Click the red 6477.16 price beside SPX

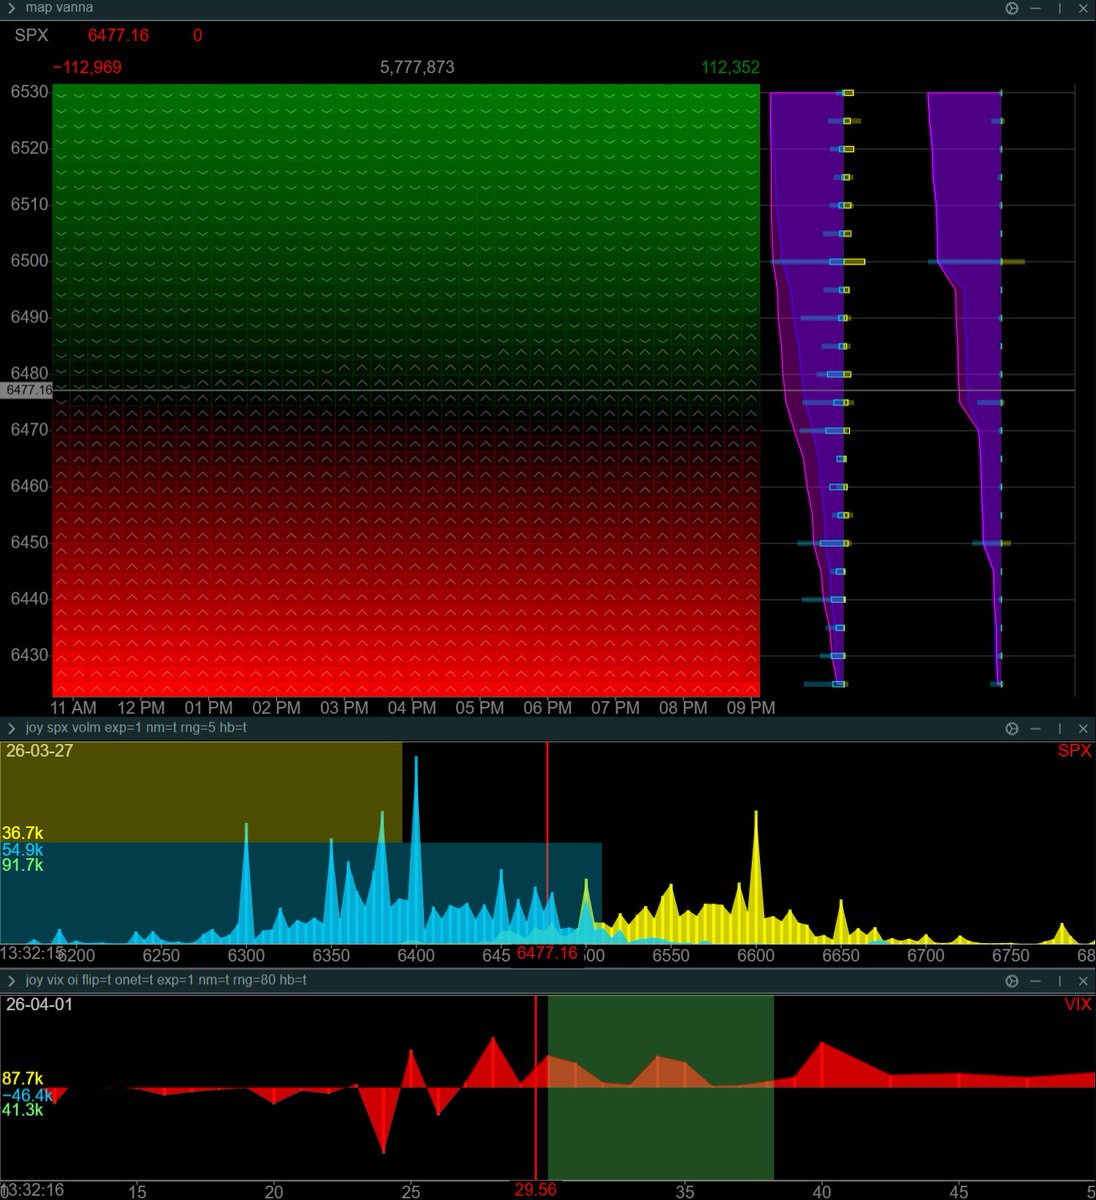pyautogui.click(x=118, y=35)
